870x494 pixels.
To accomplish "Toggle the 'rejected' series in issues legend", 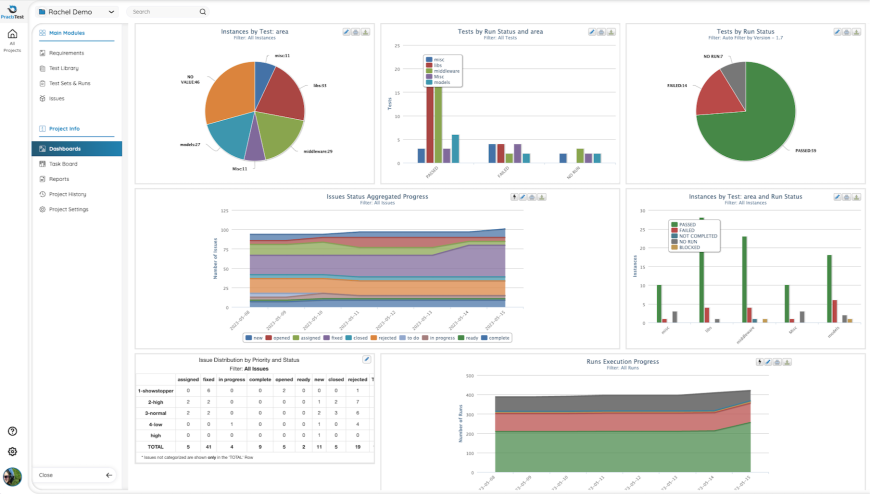I will [383, 337].
